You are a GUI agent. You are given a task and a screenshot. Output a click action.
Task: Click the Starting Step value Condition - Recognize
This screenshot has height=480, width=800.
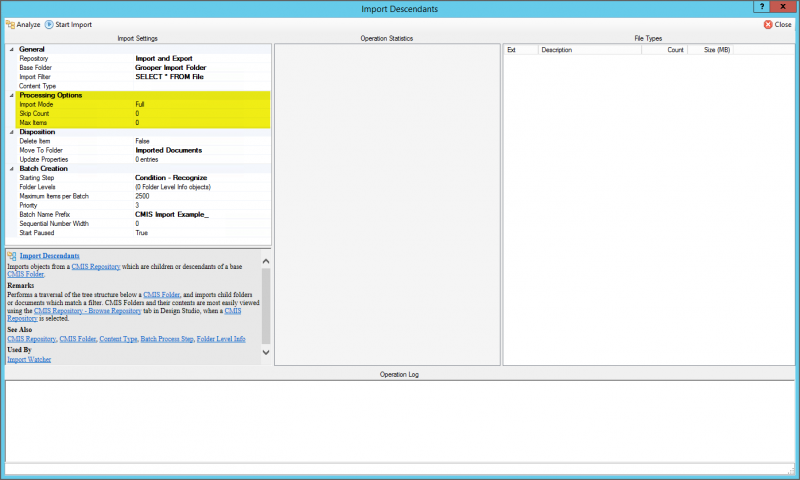pyautogui.click(x=171, y=178)
